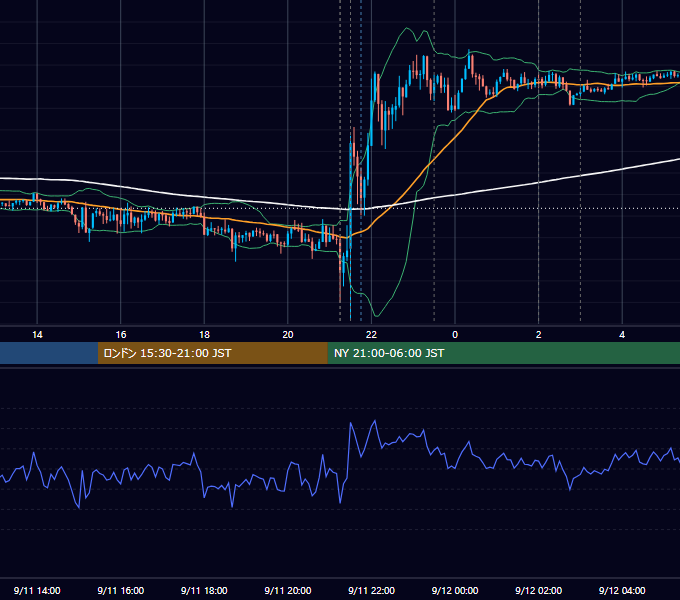The width and height of the screenshot is (680, 600).
Task: Click the 2 hour label on price chart axis
Action: coord(539,335)
